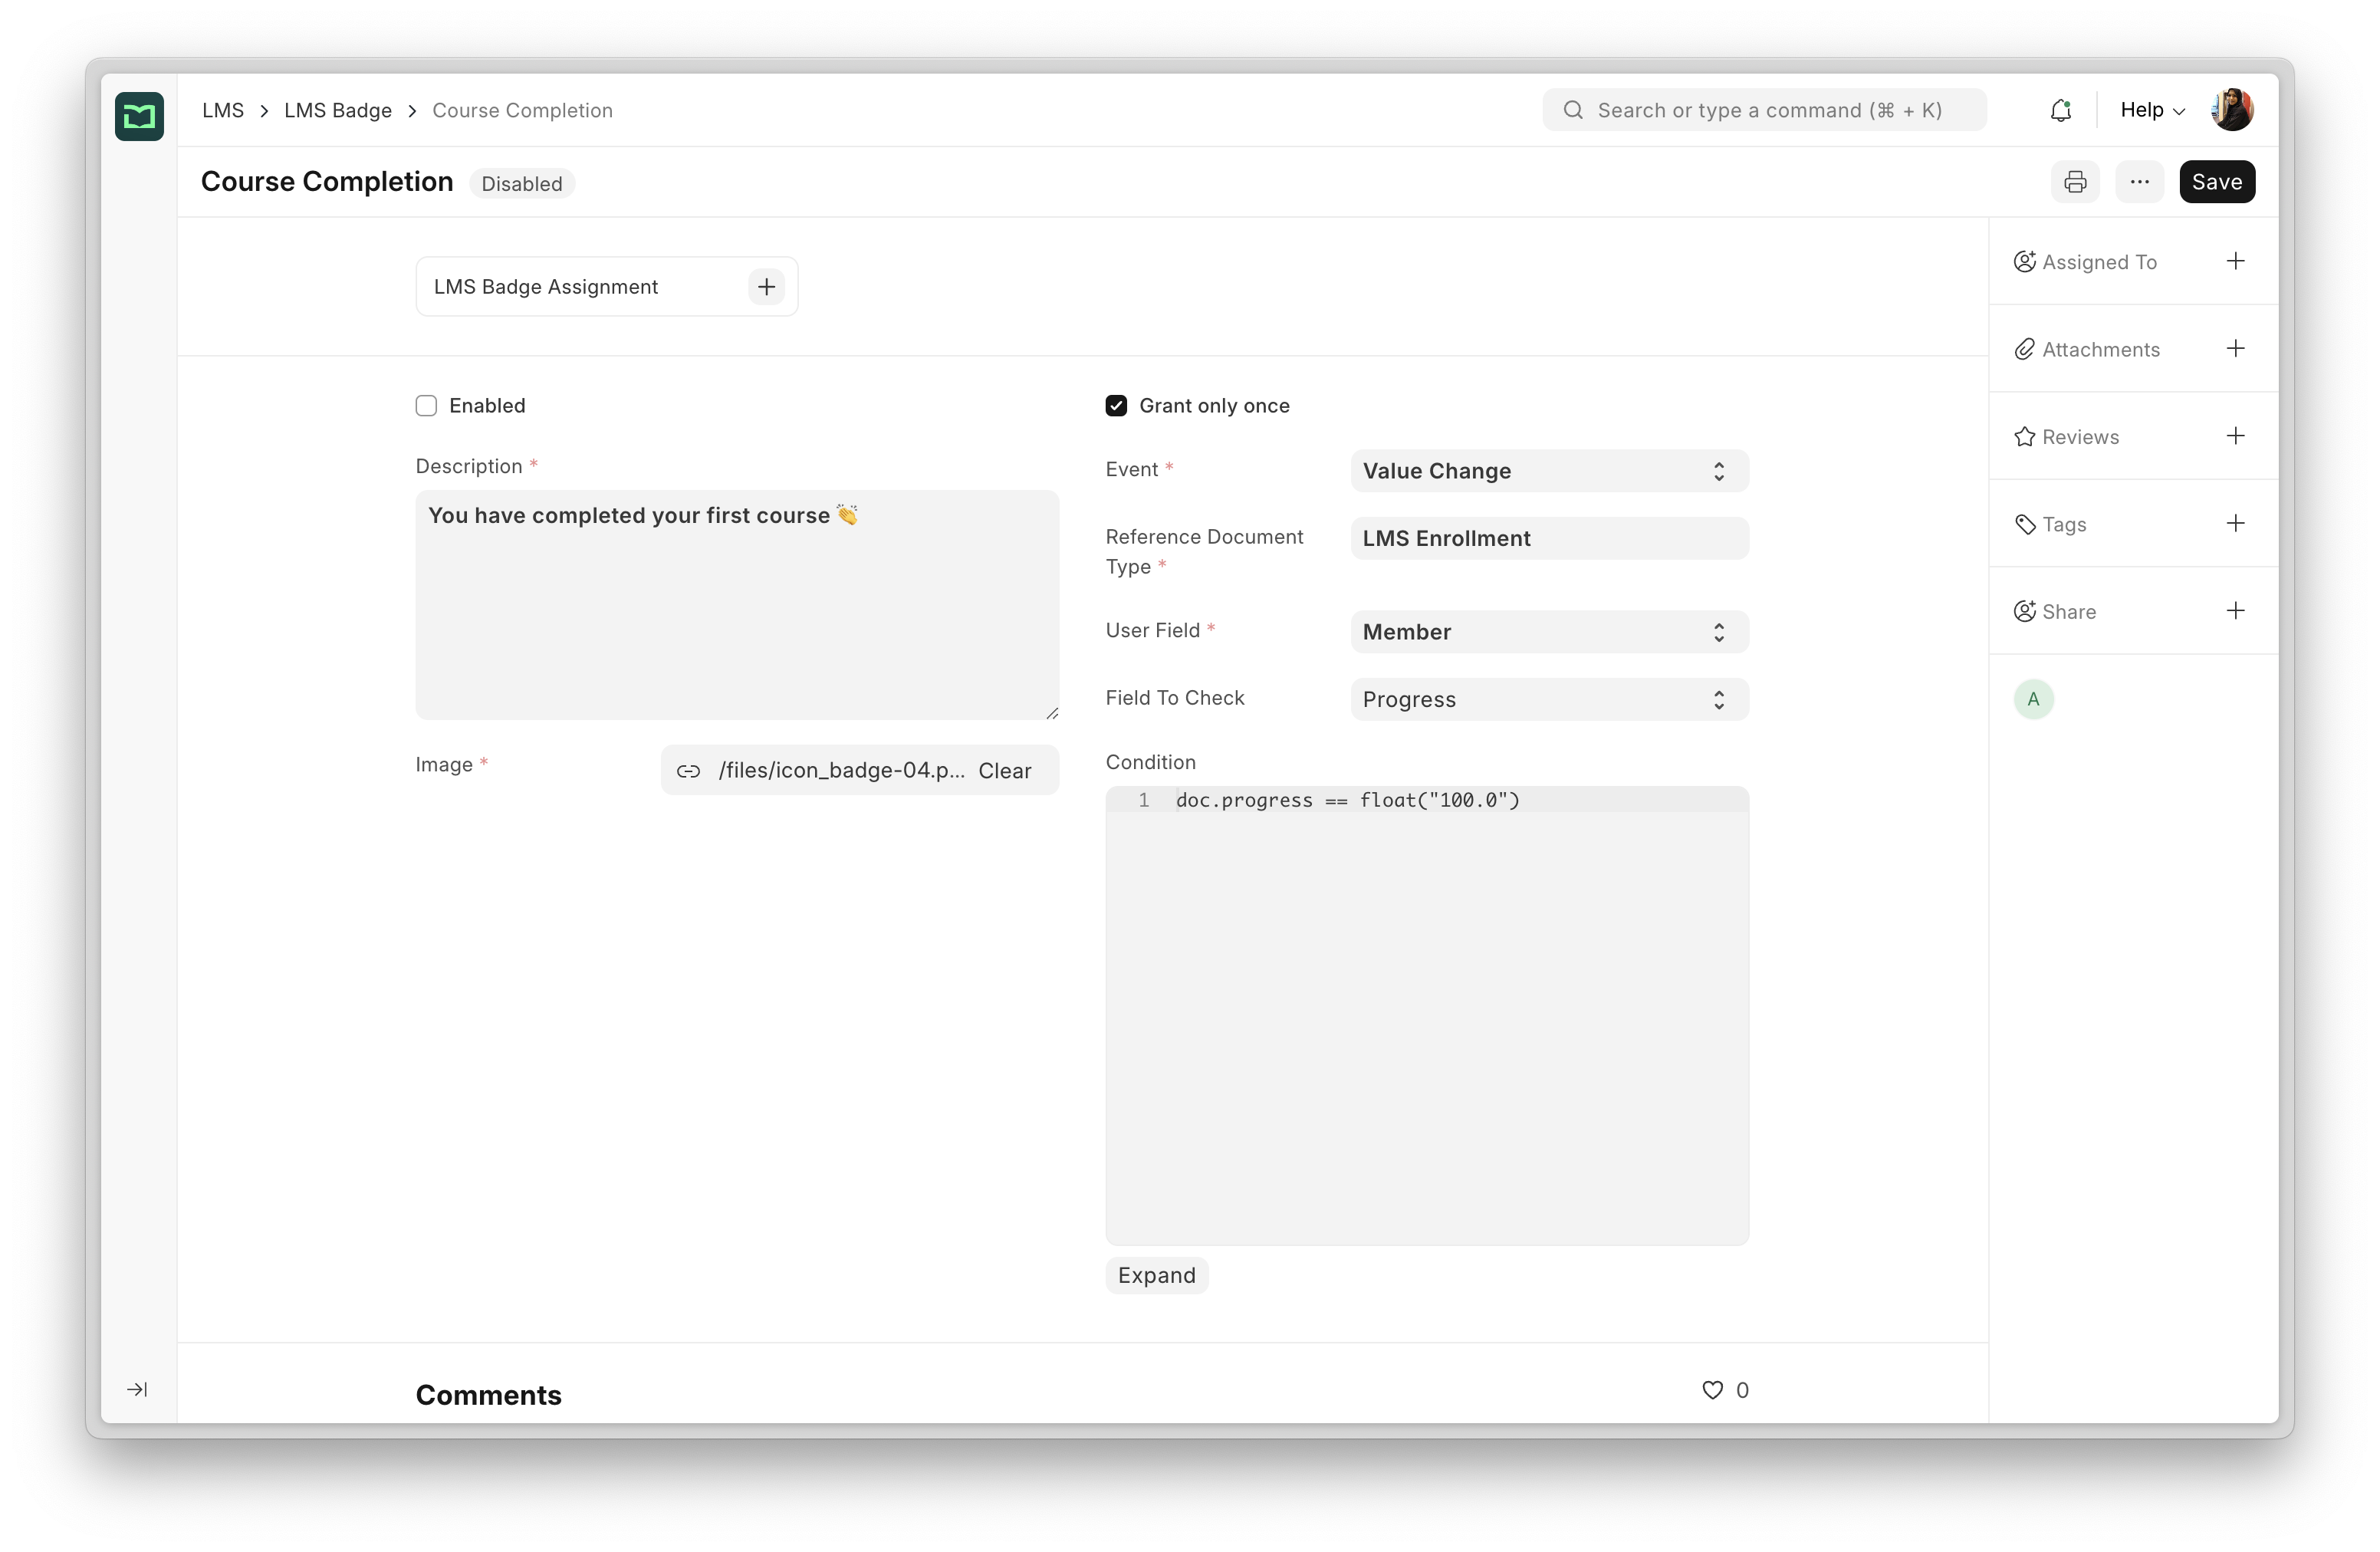Add an assignee with Assigned To plus
2380x1552 pixels.
click(2235, 261)
